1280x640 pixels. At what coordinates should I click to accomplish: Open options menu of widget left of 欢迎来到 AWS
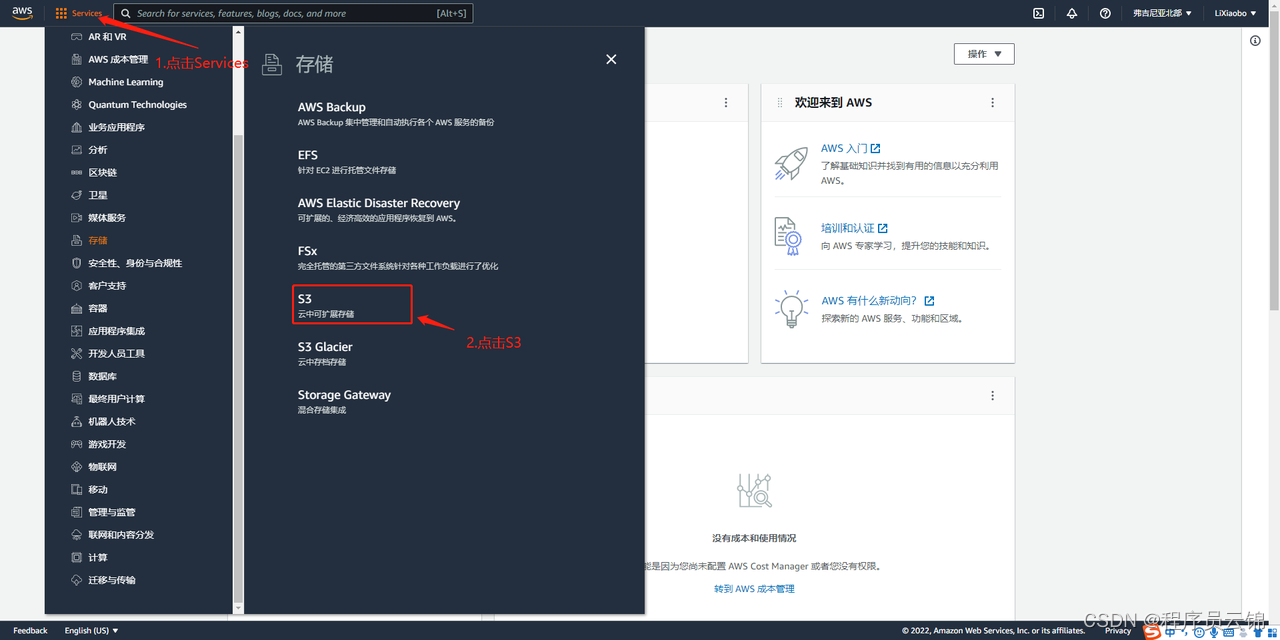pos(726,103)
